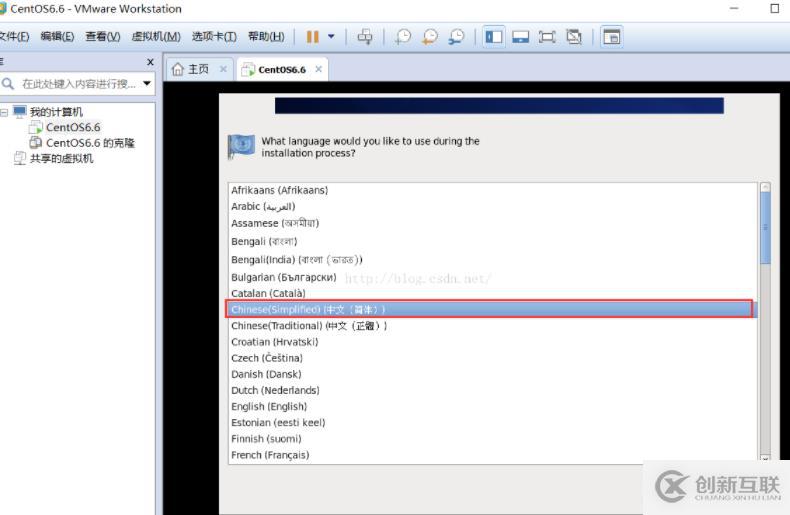Maximize the VMware Workstation window
Screen dimensions: 790x515
pyautogui.click(x=775, y=9)
